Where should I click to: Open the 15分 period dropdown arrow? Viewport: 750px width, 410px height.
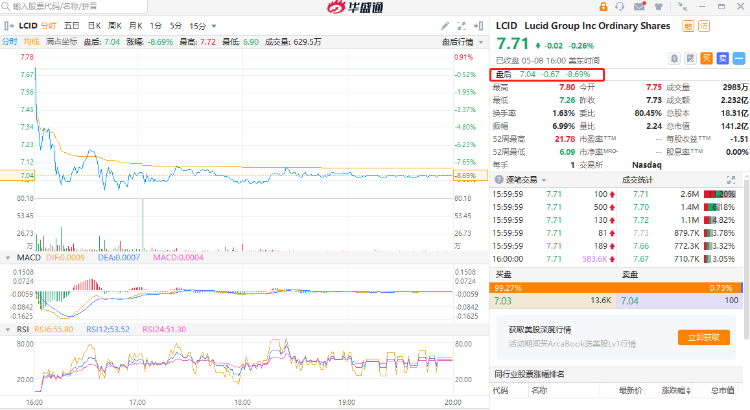pyautogui.click(x=214, y=26)
